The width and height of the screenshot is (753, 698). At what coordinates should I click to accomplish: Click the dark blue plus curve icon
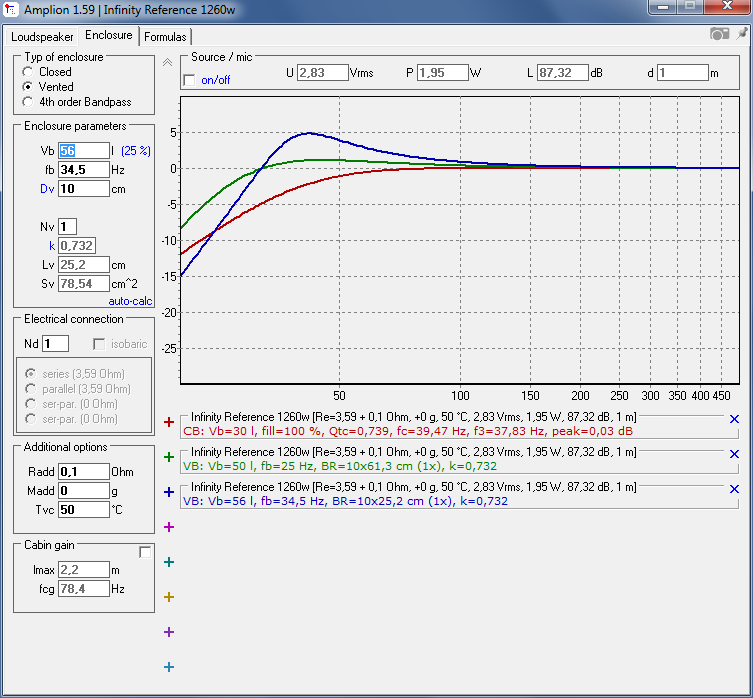tap(169, 492)
